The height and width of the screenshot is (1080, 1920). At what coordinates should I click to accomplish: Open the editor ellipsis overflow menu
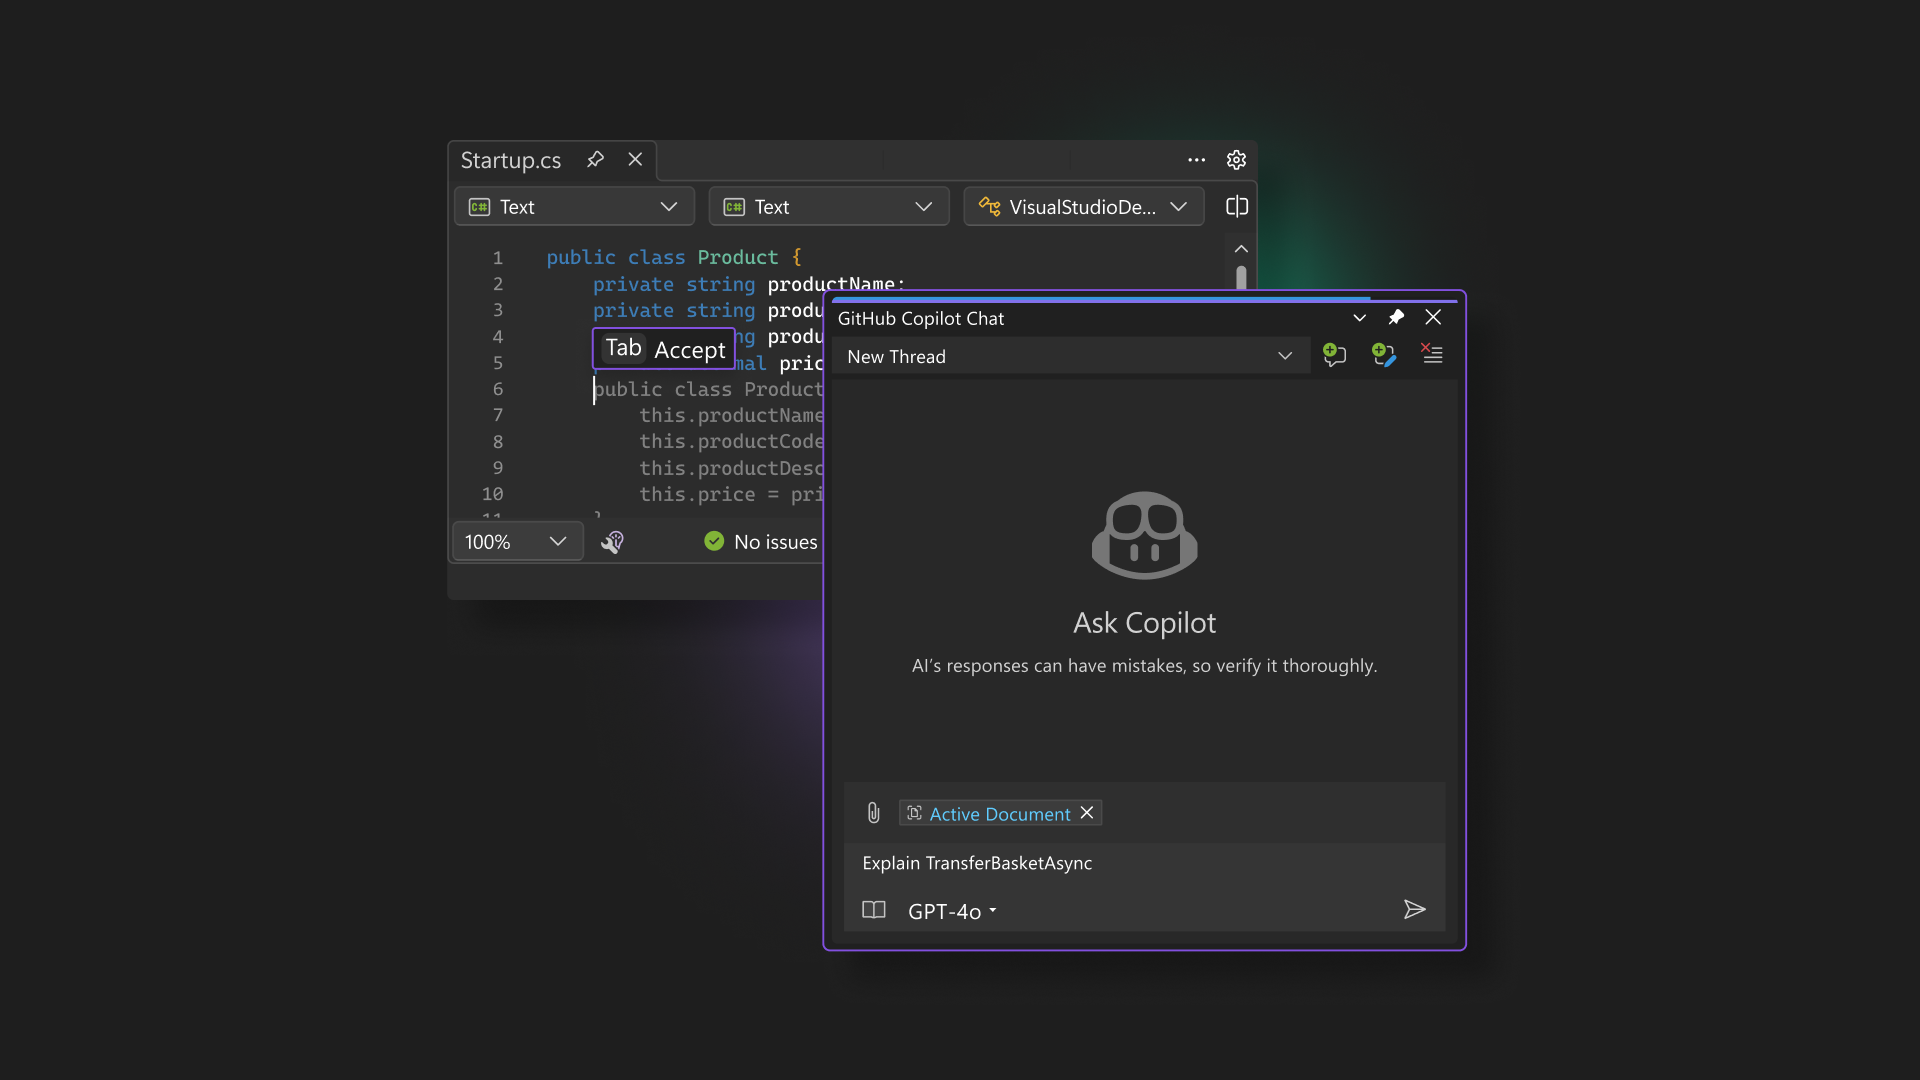point(1196,160)
